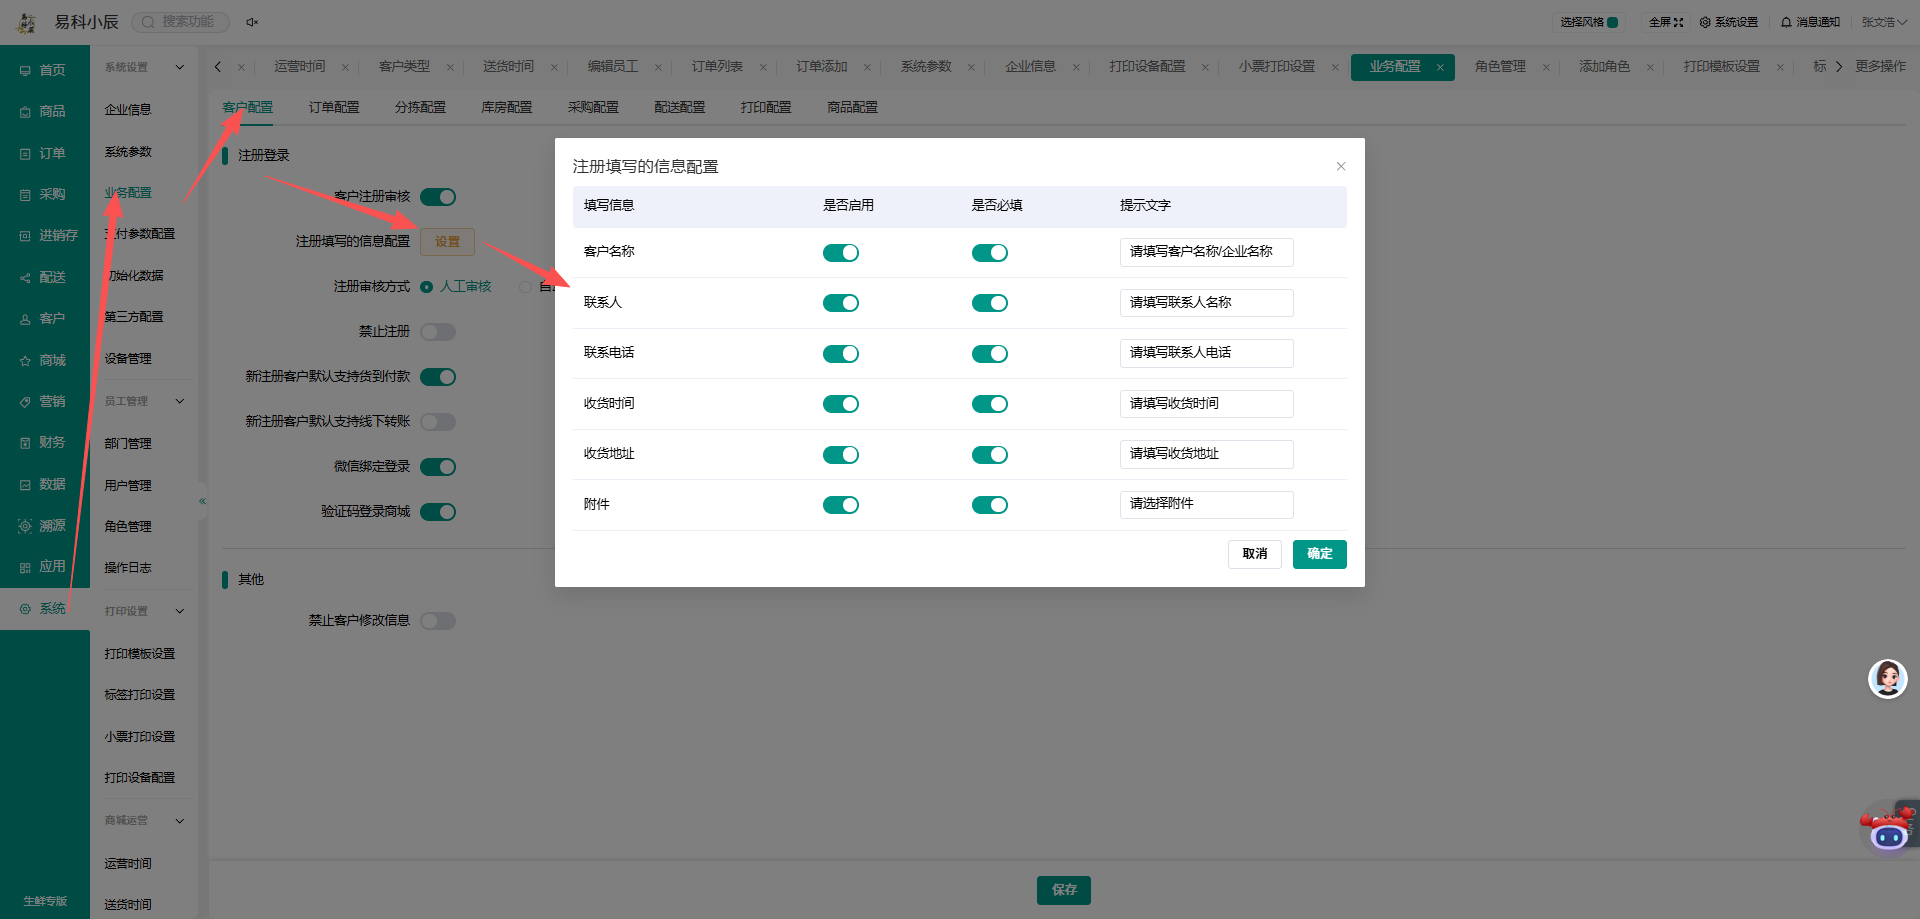Click the mute sound icon in header
Screen dimensions: 1920x919
(x=252, y=22)
